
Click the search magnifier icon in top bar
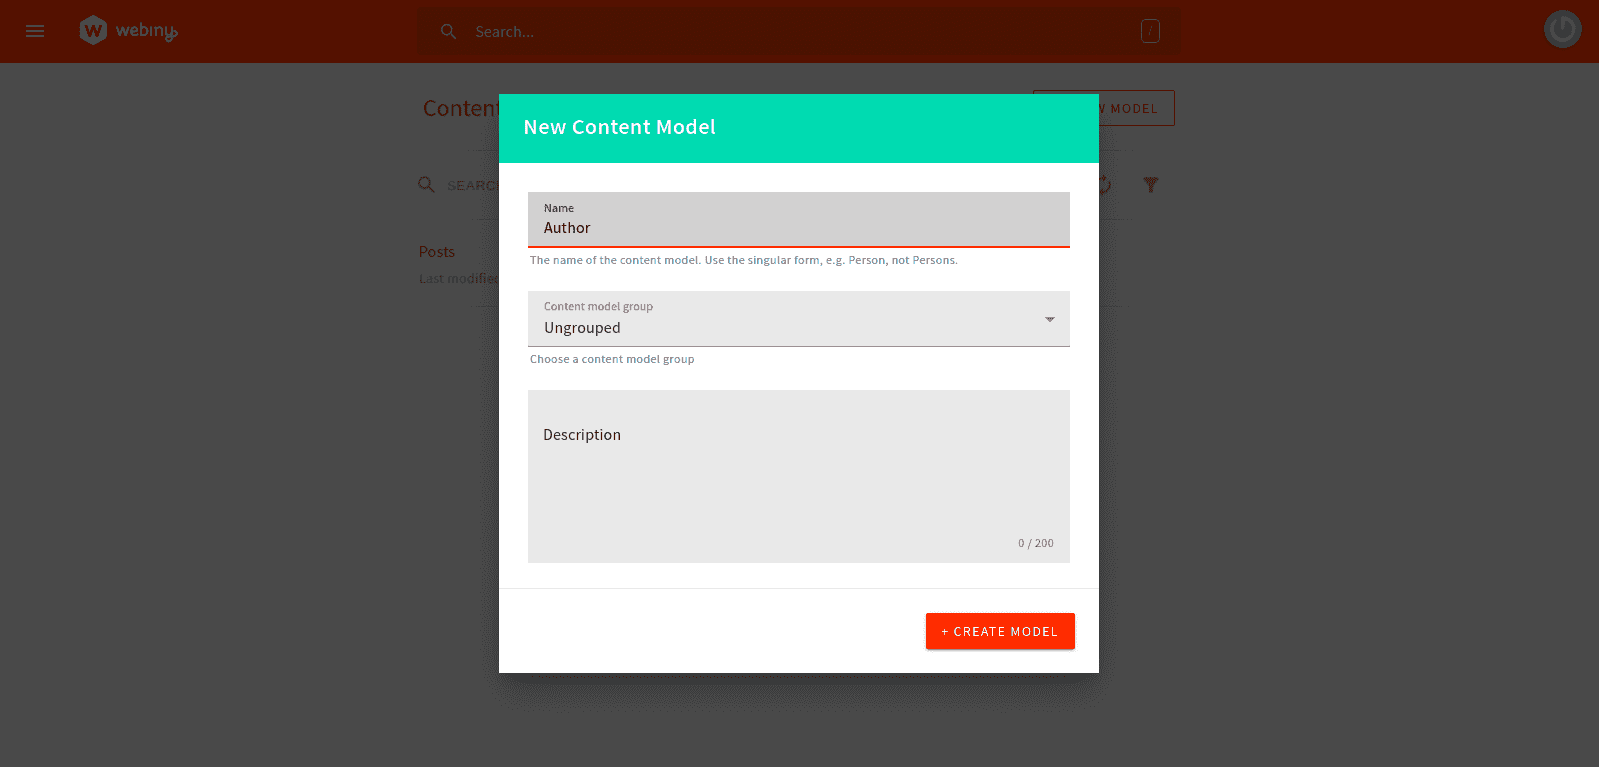[448, 31]
